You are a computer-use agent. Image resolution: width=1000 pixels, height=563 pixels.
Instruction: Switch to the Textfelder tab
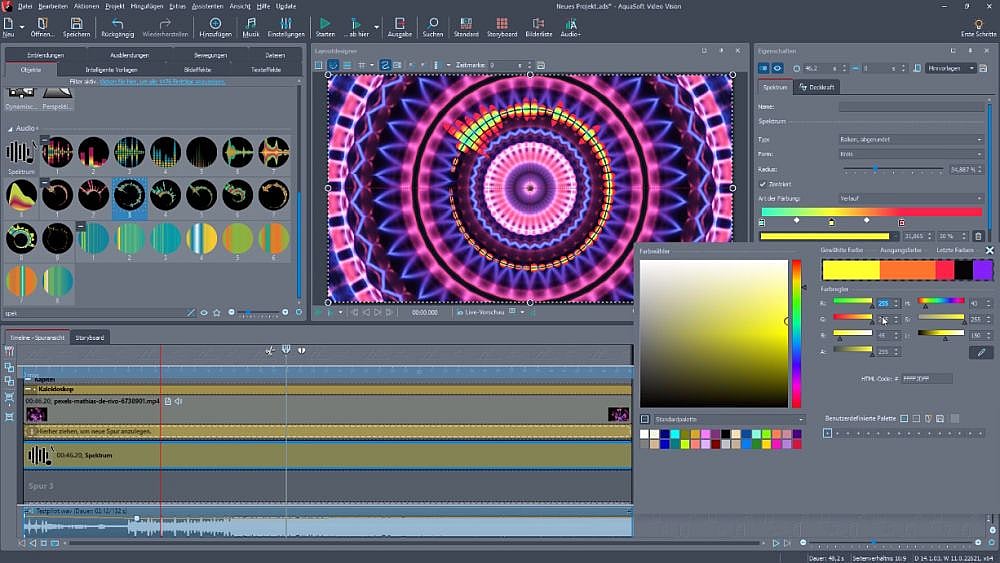[x=266, y=70]
